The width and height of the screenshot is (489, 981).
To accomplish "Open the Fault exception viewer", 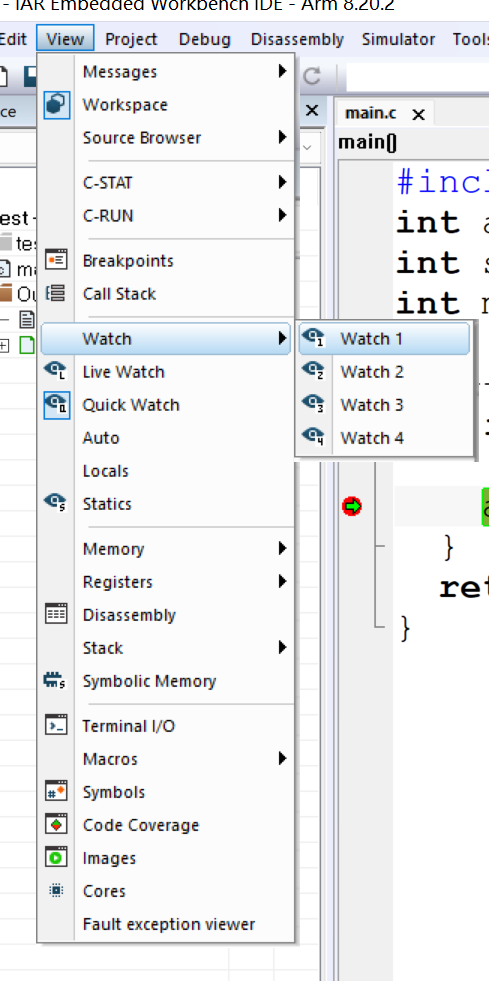I will 166,923.
